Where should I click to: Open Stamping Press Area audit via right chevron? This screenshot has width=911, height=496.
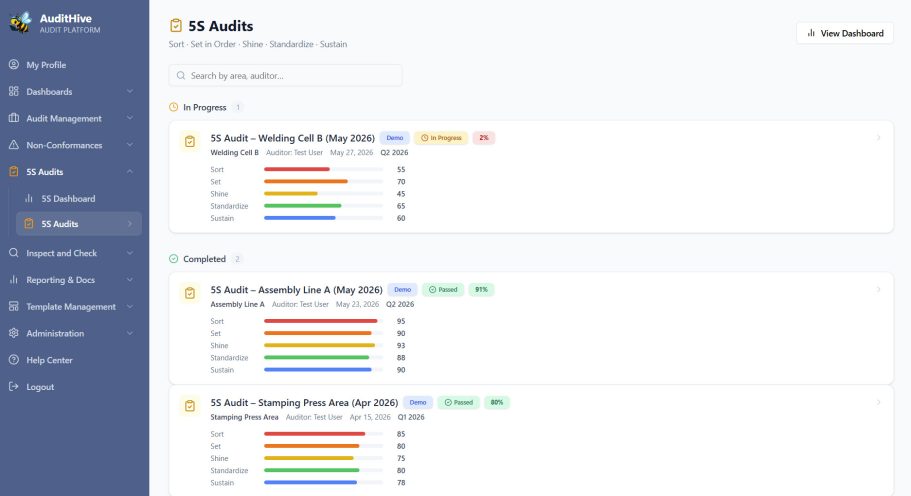point(878,402)
